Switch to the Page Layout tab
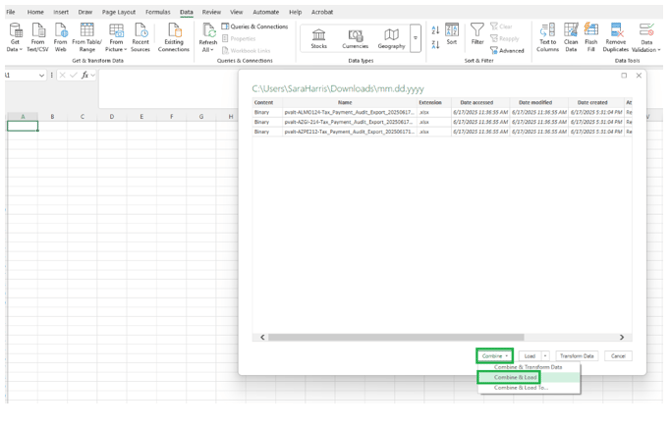Screen dimensions: 670x430 pyautogui.click(x=119, y=12)
